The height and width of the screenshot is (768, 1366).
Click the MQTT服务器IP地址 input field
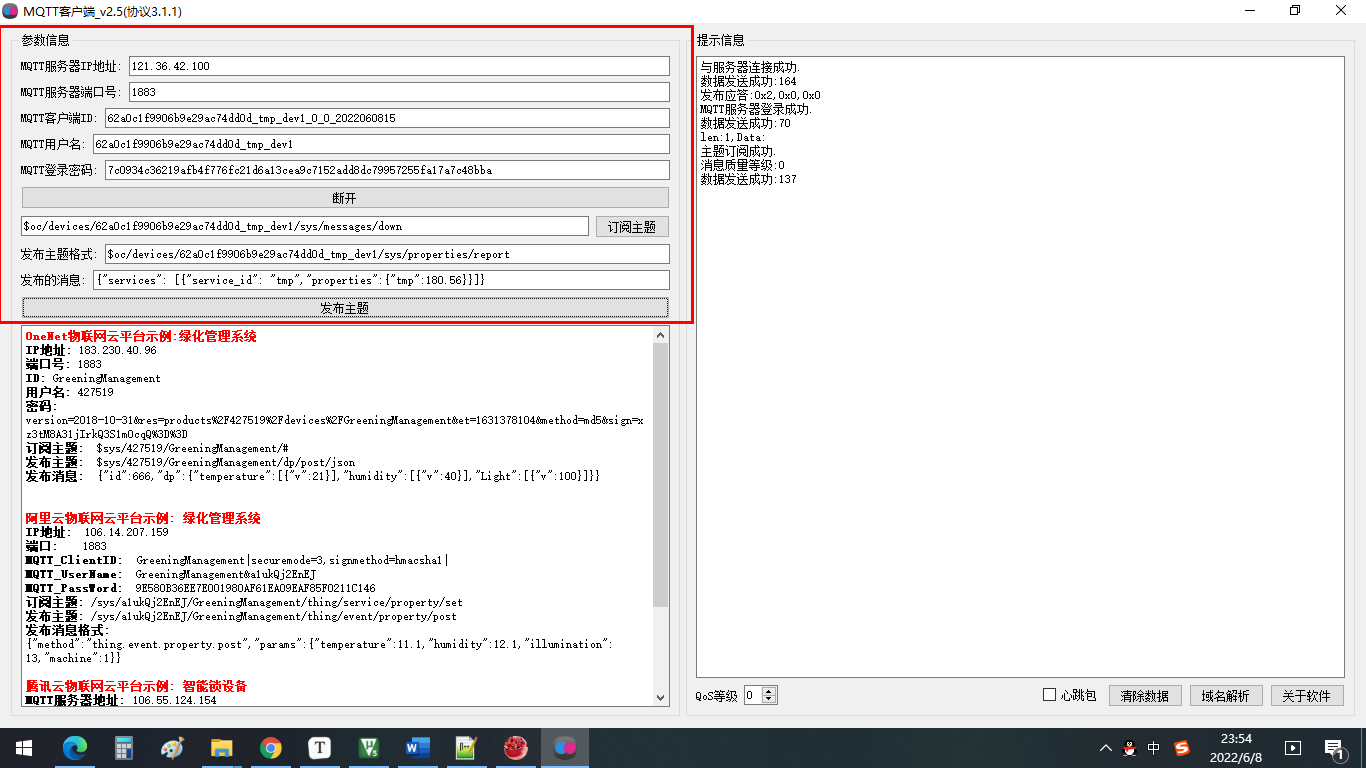click(x=399, y=66)
